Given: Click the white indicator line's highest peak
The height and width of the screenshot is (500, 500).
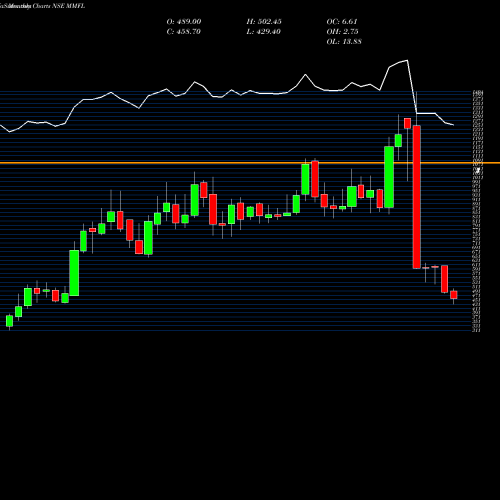Looking at the screenshot, I should click(x=407, y=60).
